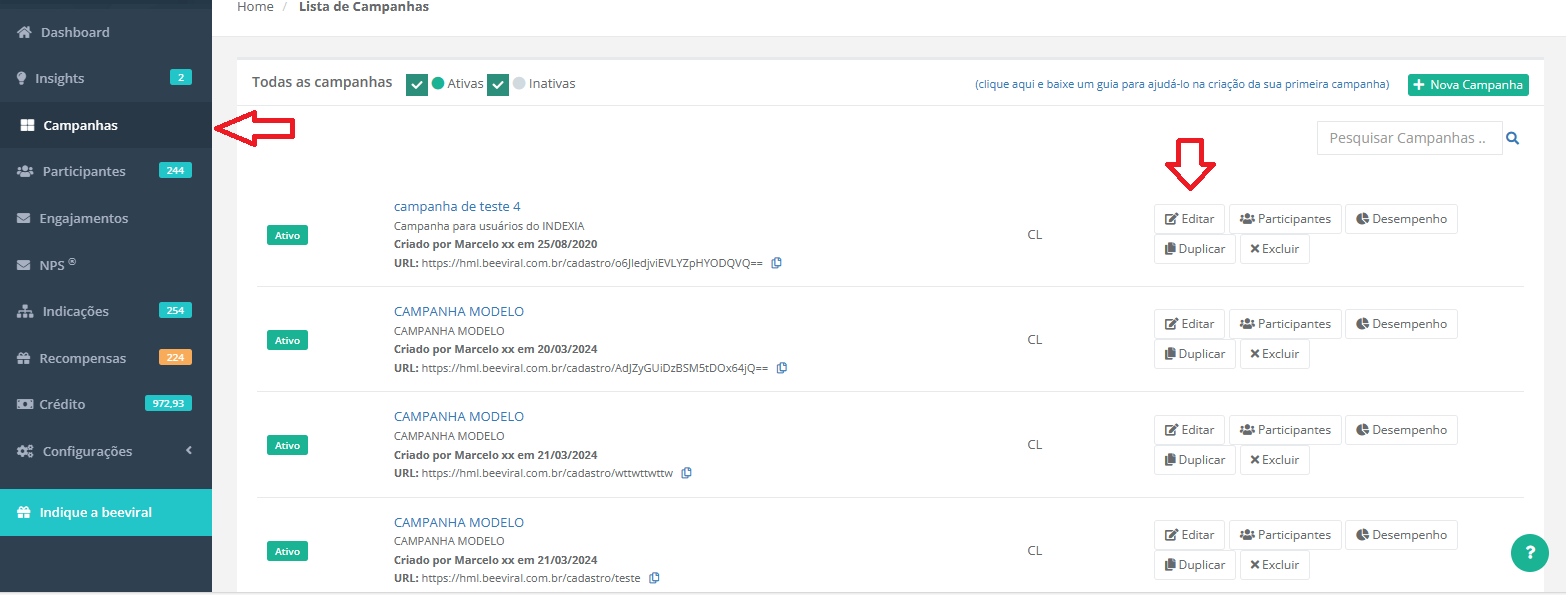Toggle the Ativas campaigns checkbox
This screenshot has height=595, width=1566.
(417, 85)
